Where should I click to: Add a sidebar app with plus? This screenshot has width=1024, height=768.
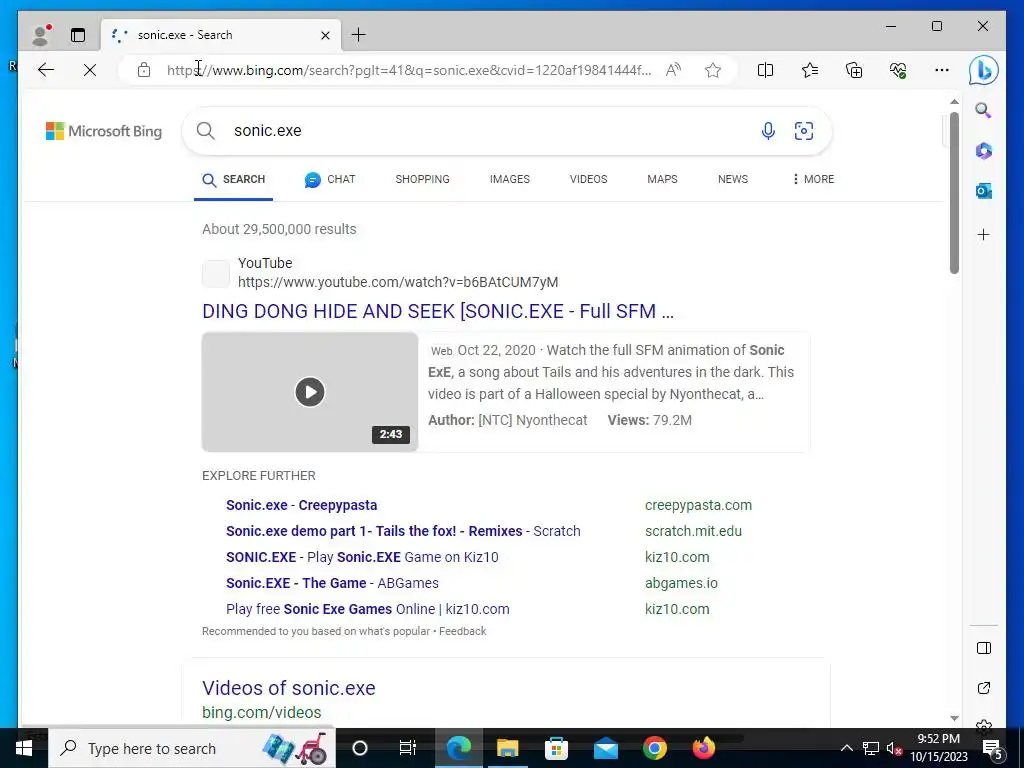[x=984, y=234]
